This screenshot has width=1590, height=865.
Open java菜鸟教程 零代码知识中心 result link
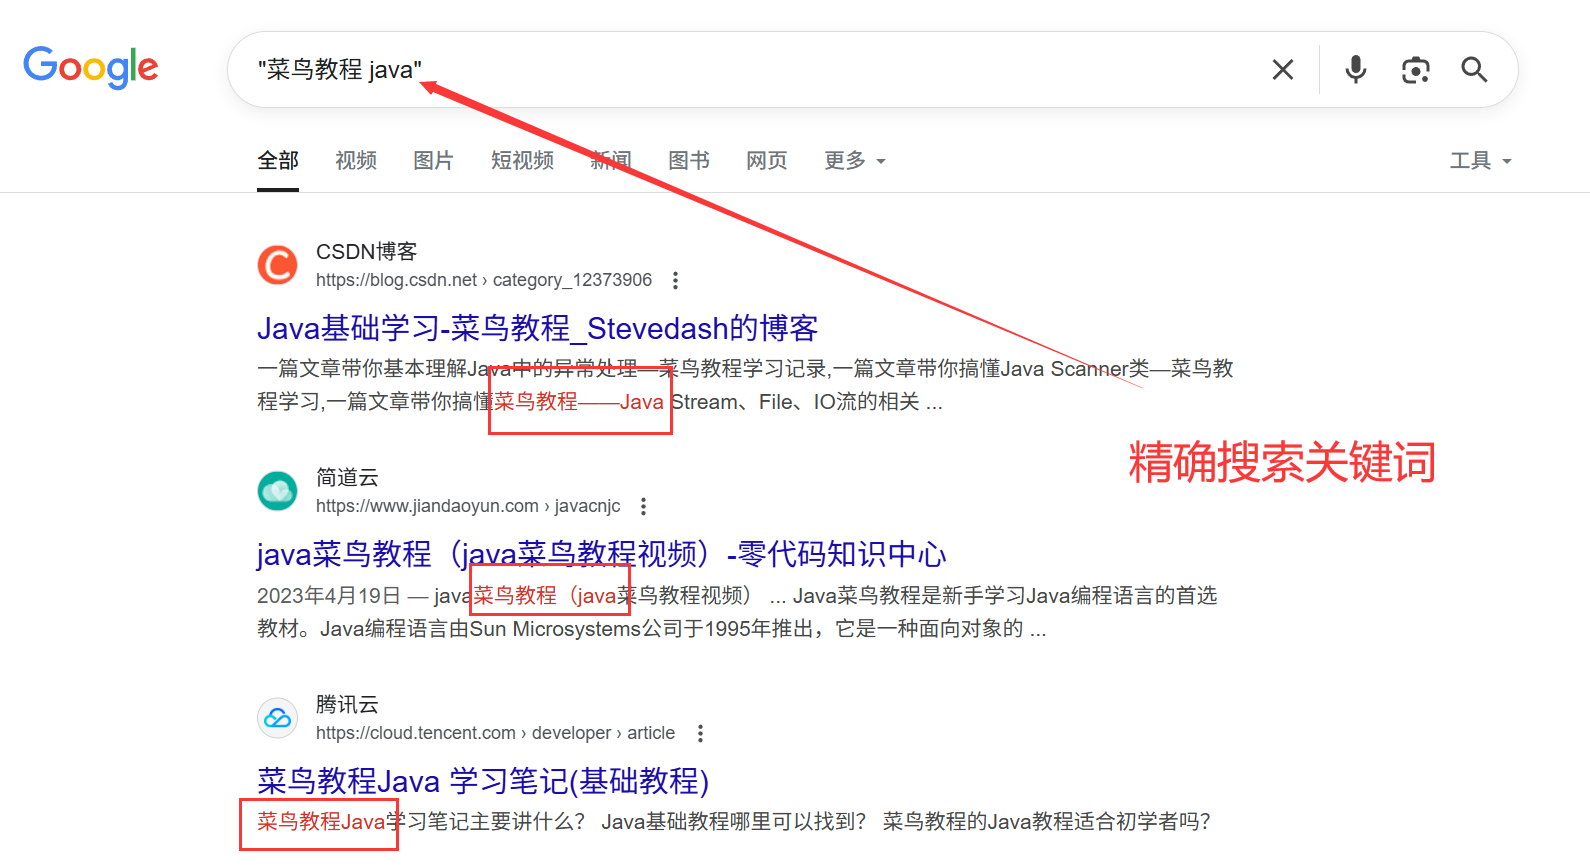click(601, 554)
